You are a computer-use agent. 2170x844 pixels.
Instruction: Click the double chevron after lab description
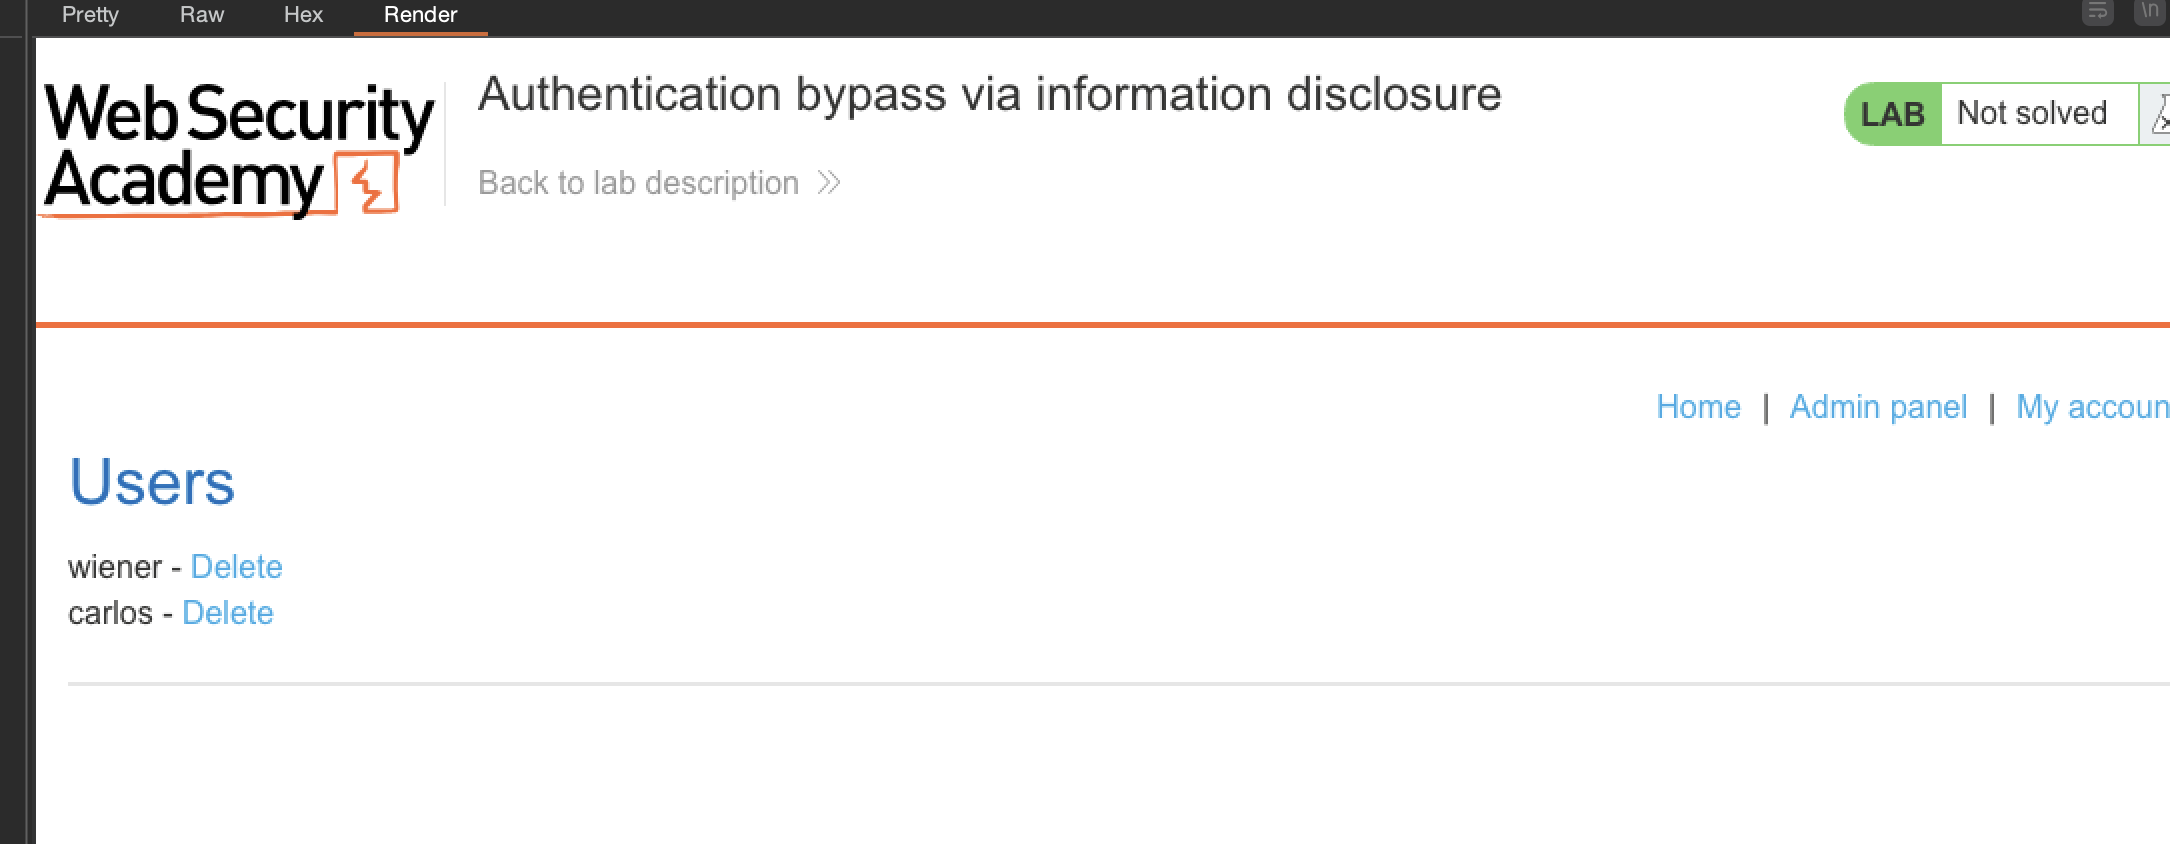pyautogui.click(x=829, y=183)
